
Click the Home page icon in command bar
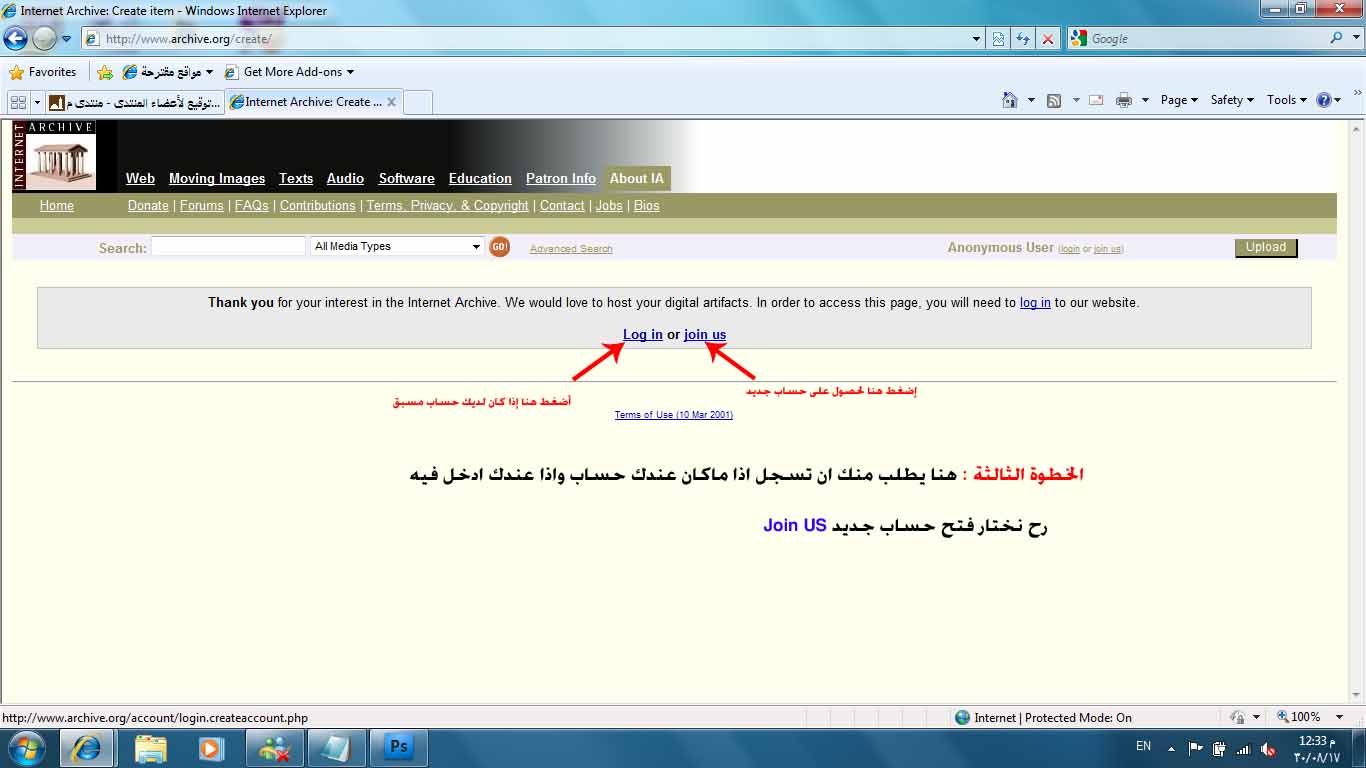[x=1010, y=100]
